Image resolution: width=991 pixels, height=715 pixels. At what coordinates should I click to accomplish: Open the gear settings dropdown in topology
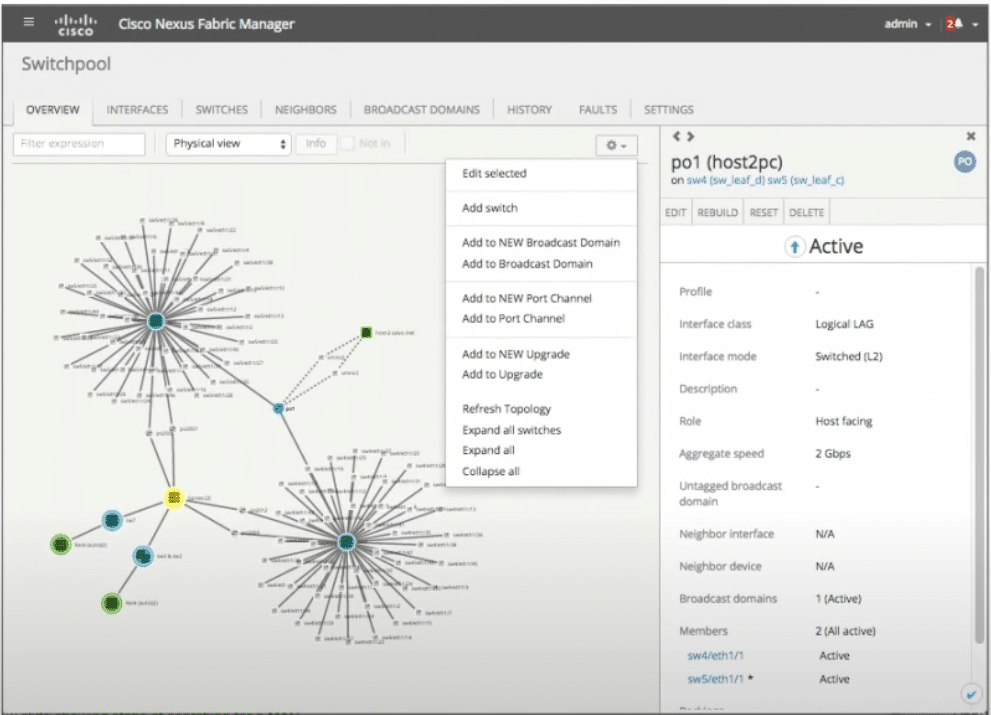[x=616, y=145]
